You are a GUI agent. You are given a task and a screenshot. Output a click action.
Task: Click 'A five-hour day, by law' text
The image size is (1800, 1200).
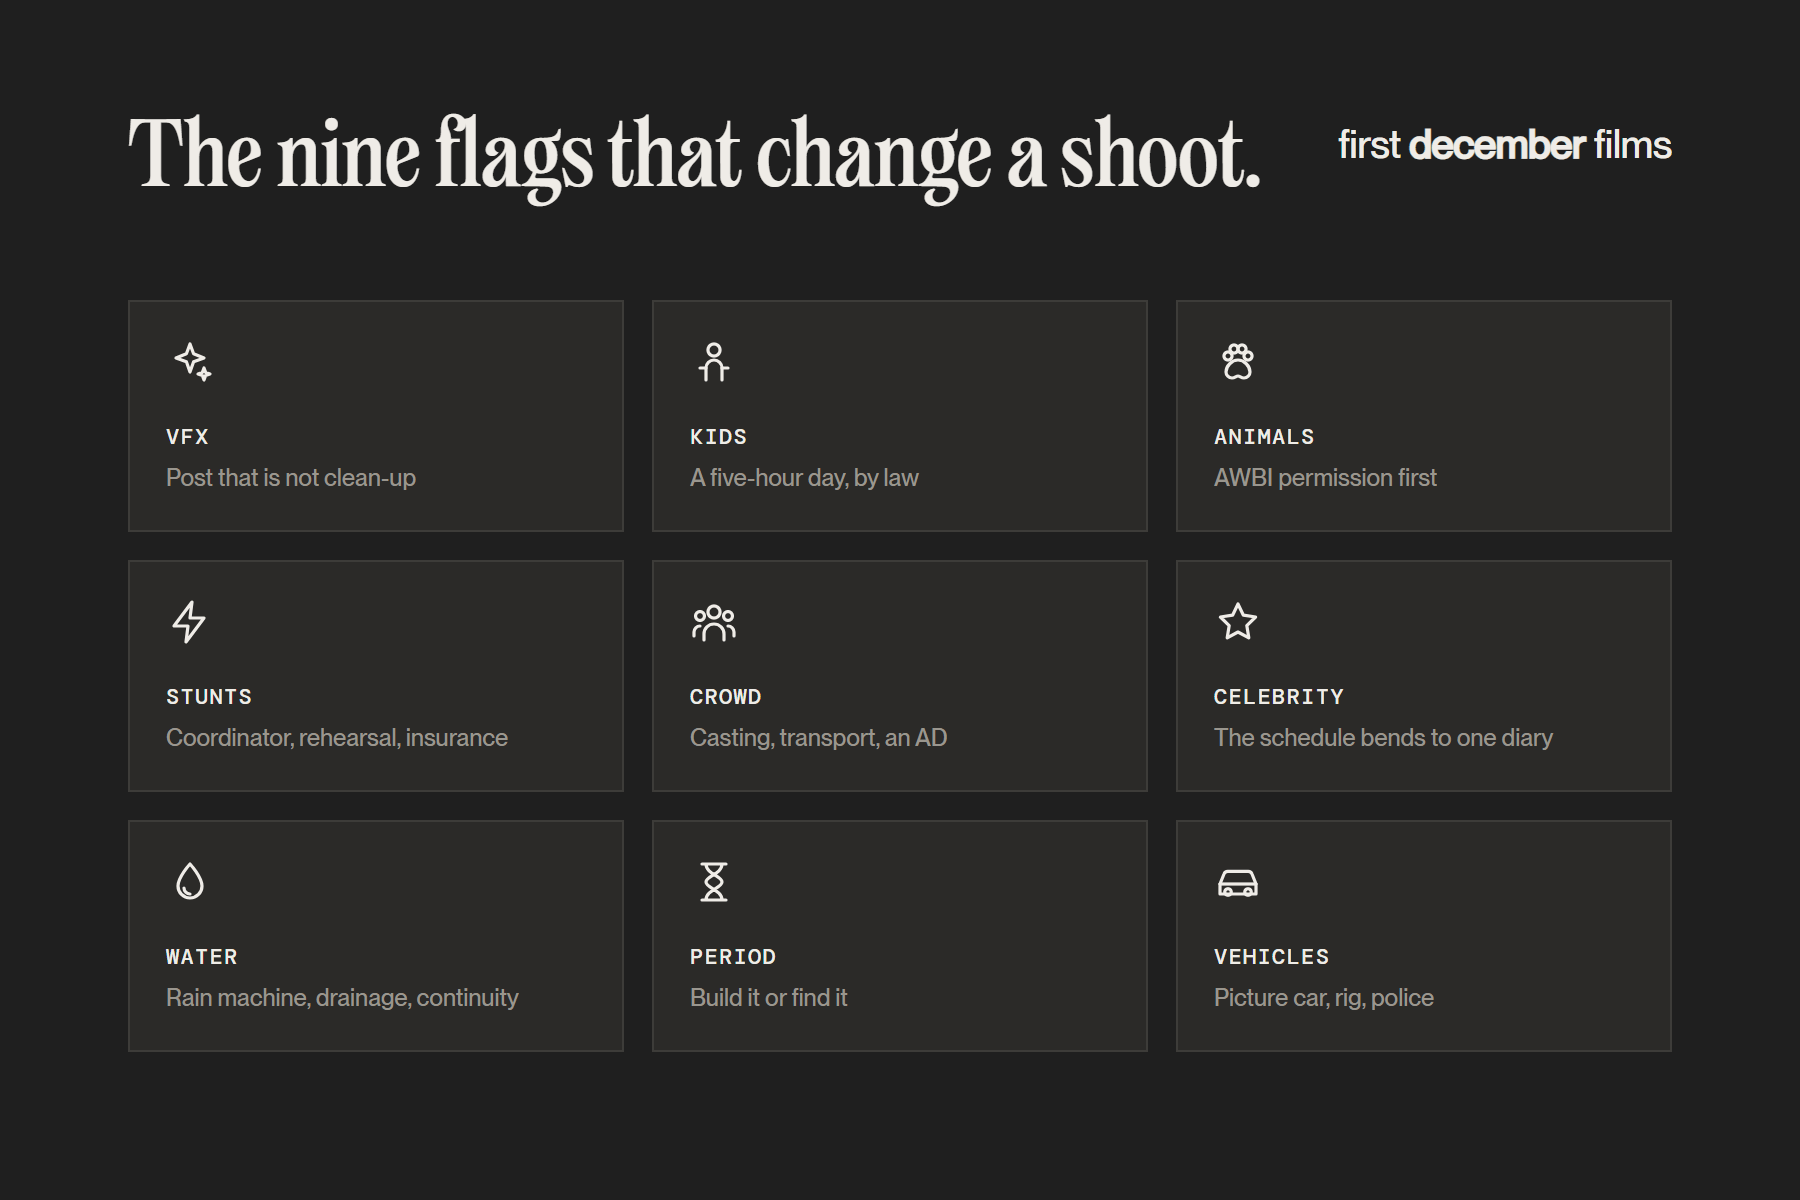click(x=804, y=478)
